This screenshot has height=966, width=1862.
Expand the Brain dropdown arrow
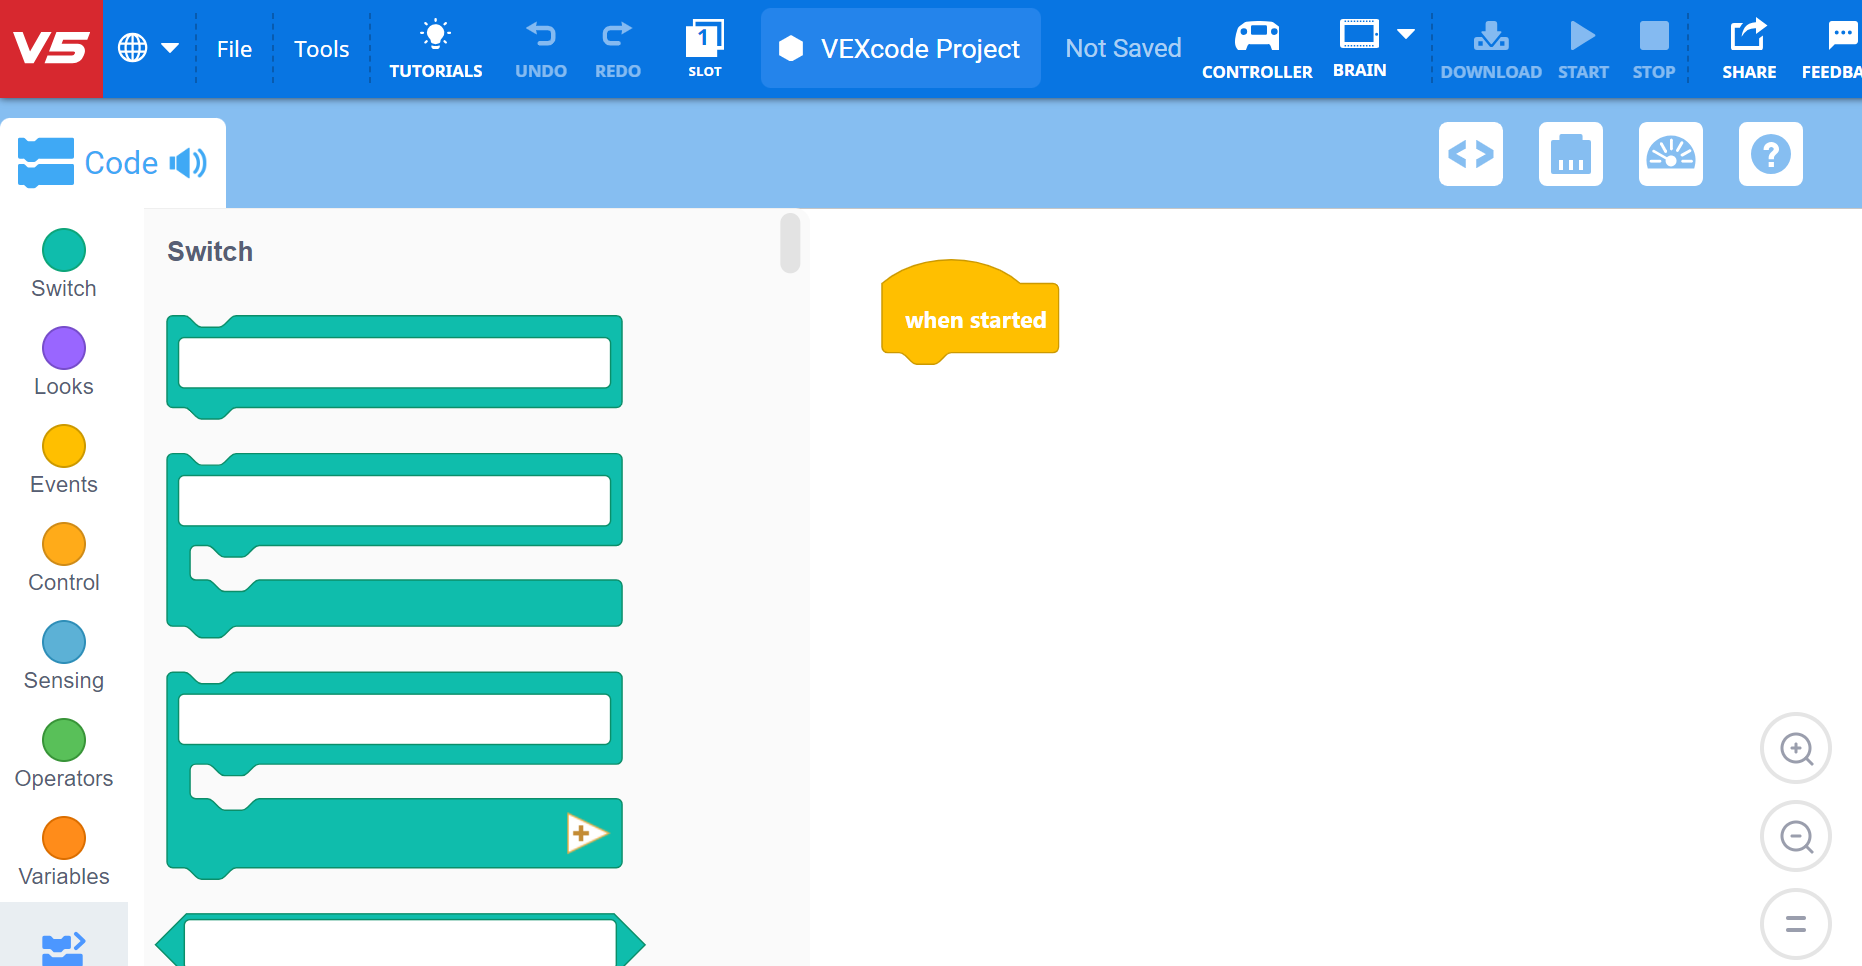point(1407,35)
